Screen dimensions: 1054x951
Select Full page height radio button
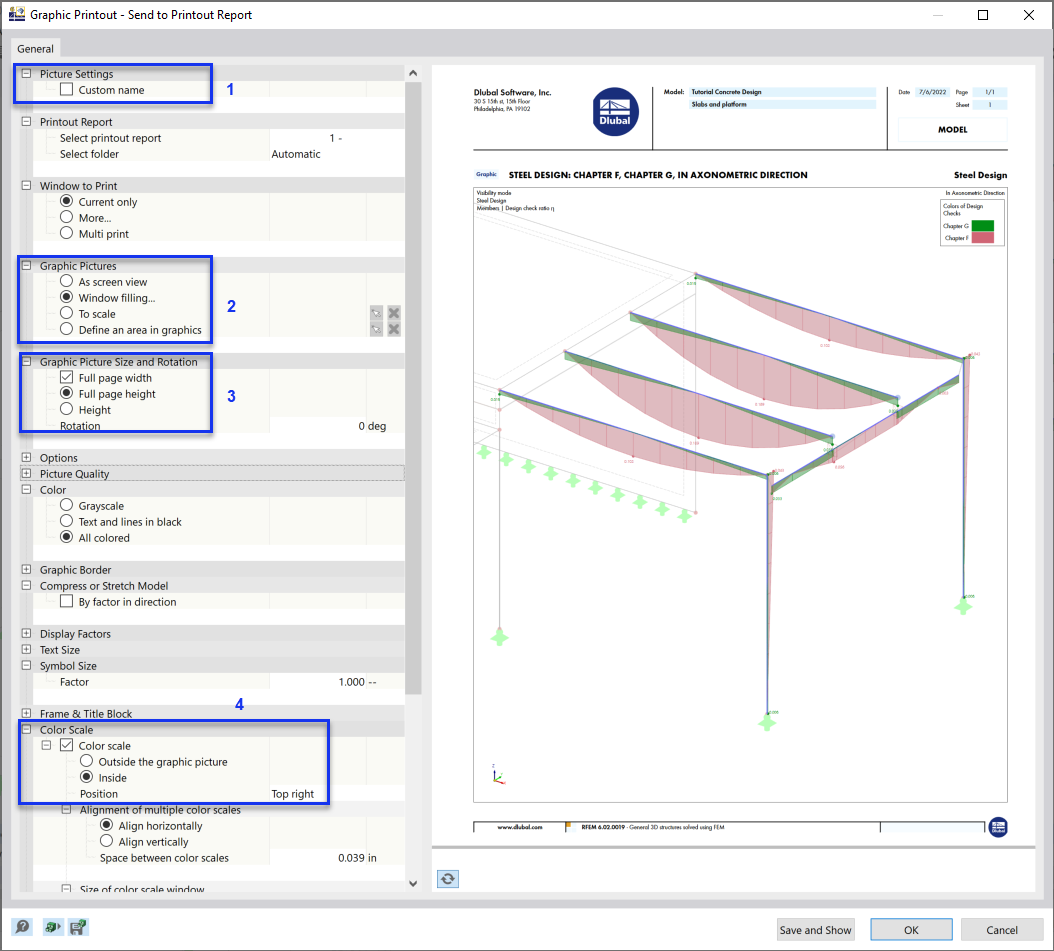pos(67,393)
